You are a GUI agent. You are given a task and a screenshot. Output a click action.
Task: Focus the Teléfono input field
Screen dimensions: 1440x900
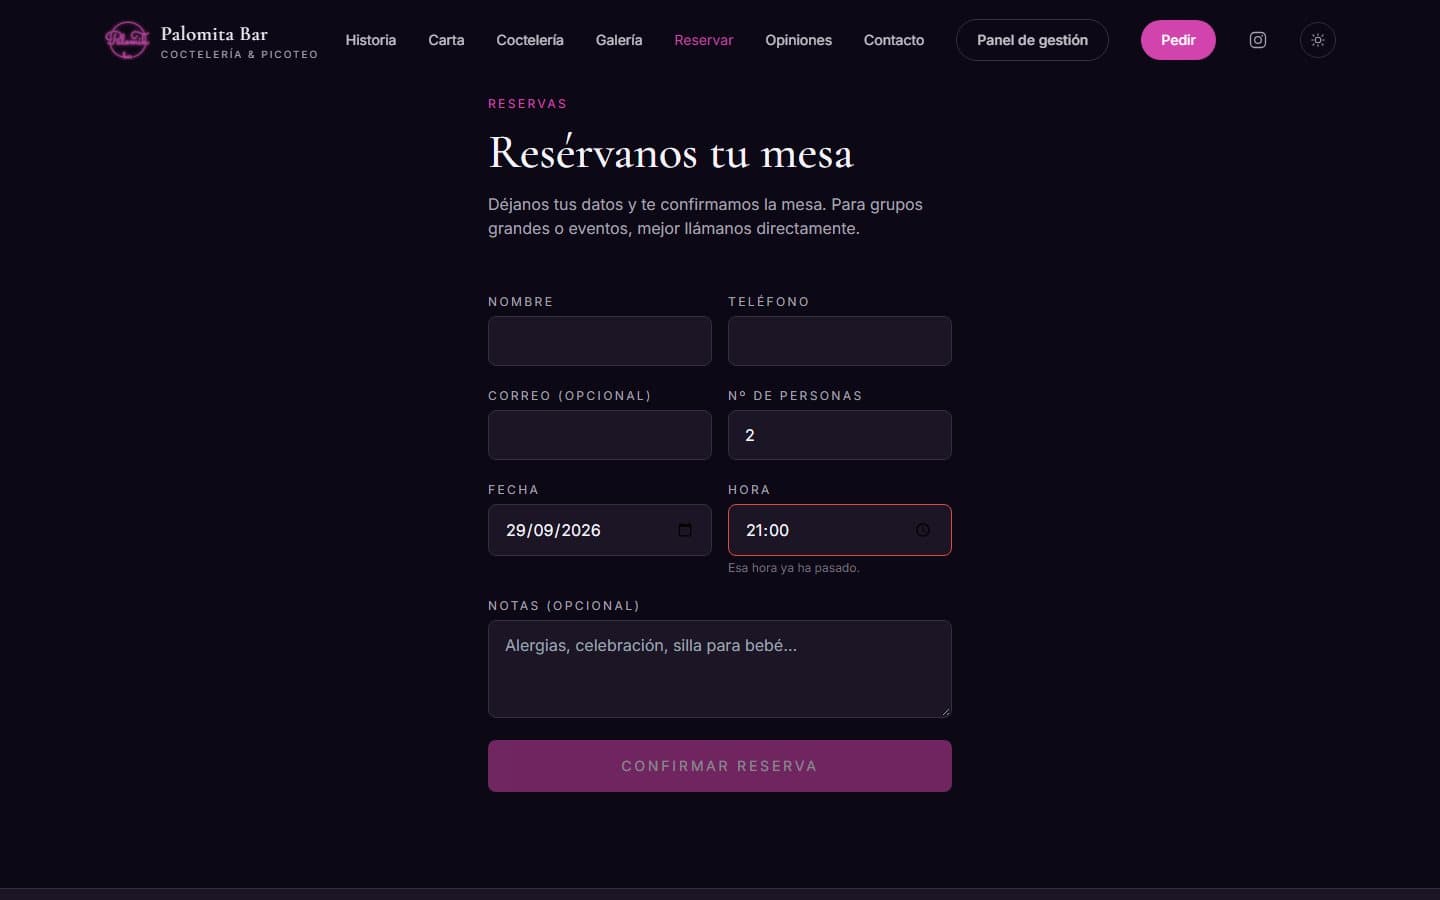pos(840,341)
